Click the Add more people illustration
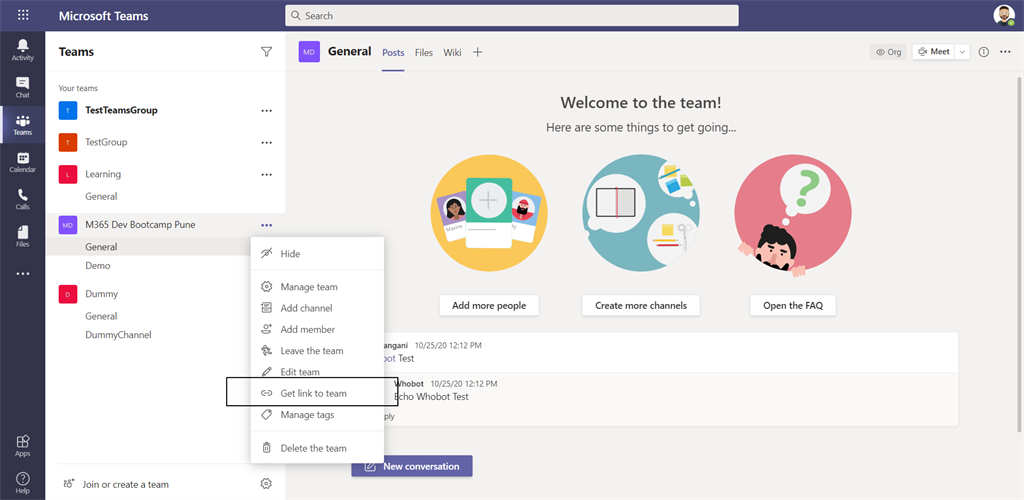 [x=489, y=213]
